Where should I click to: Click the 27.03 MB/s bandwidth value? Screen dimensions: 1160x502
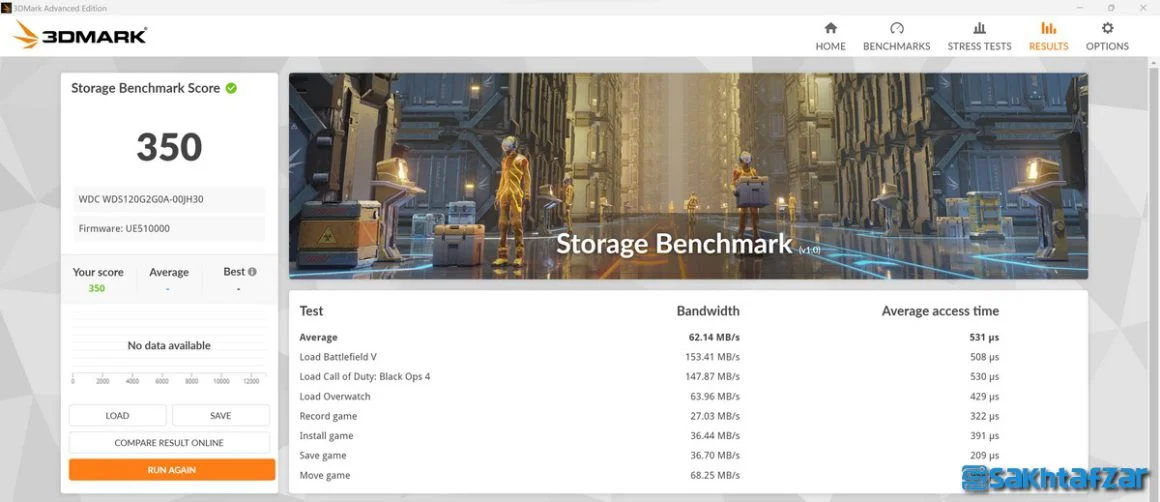click(715, 416)
